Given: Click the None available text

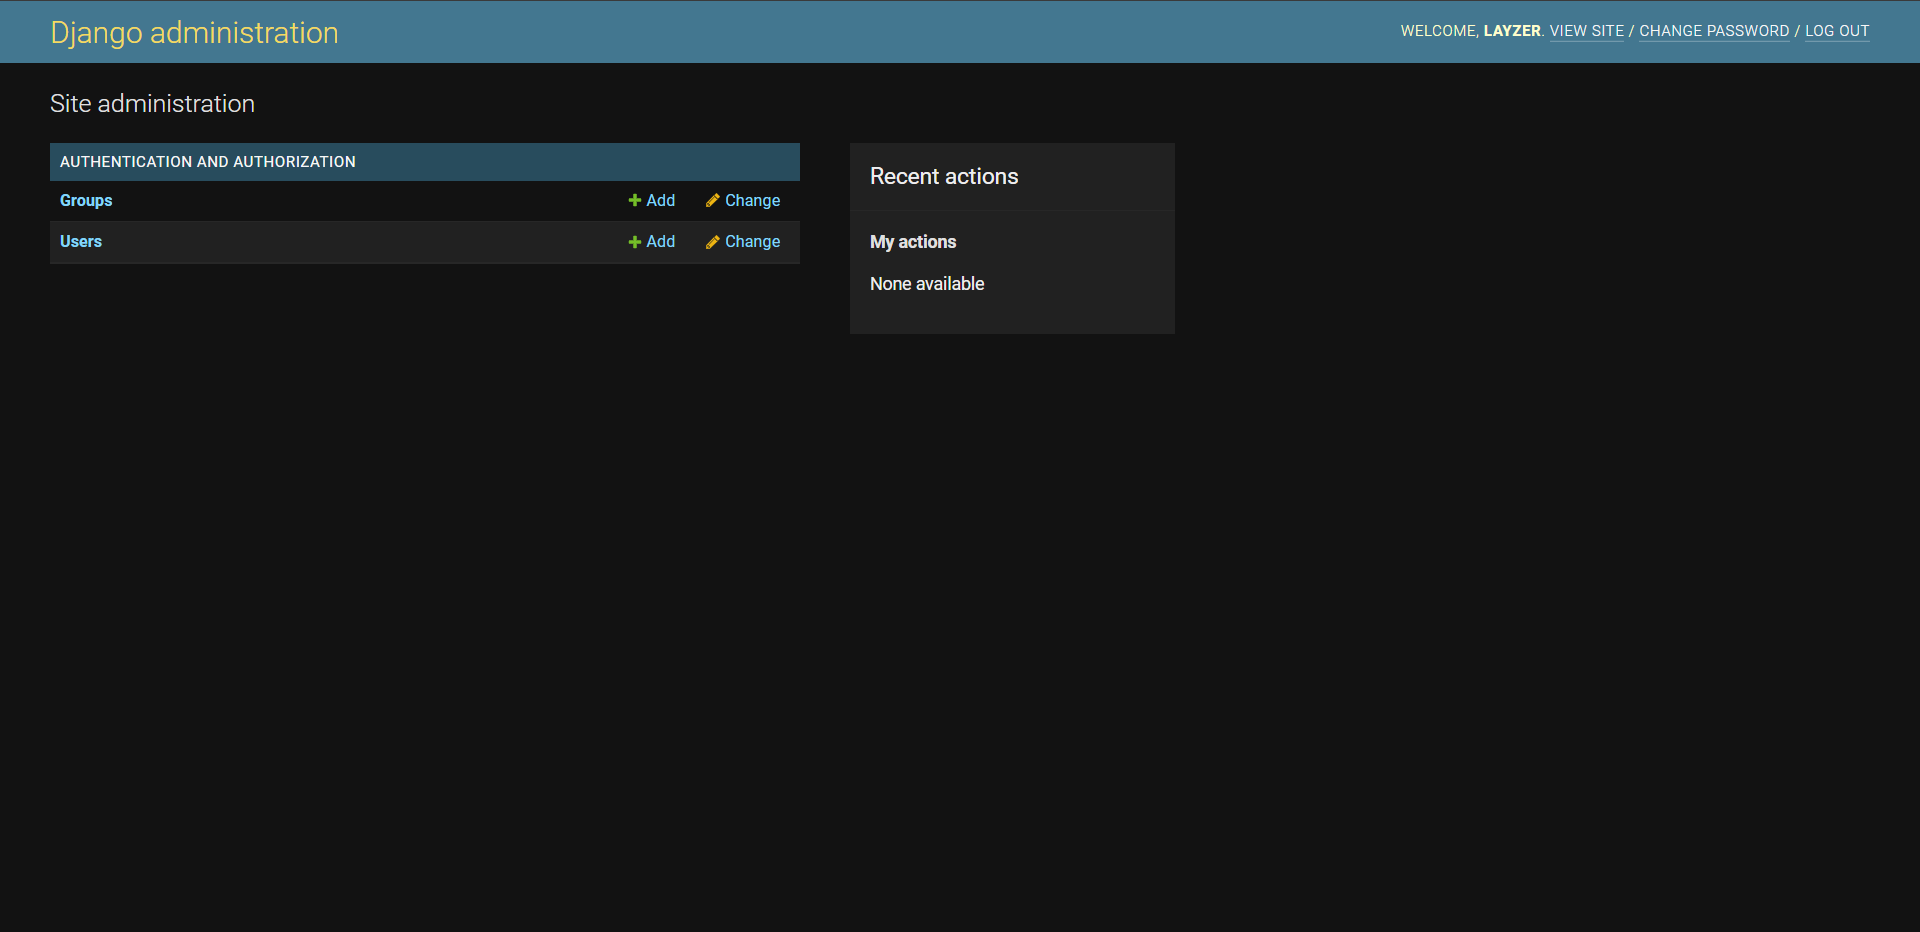Looking at the screenshot, I should pyautogui.click(x=927, y=284).
